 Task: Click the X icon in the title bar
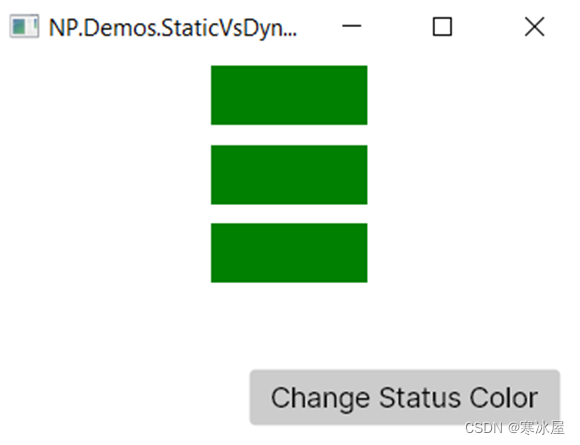pos(535,27)
